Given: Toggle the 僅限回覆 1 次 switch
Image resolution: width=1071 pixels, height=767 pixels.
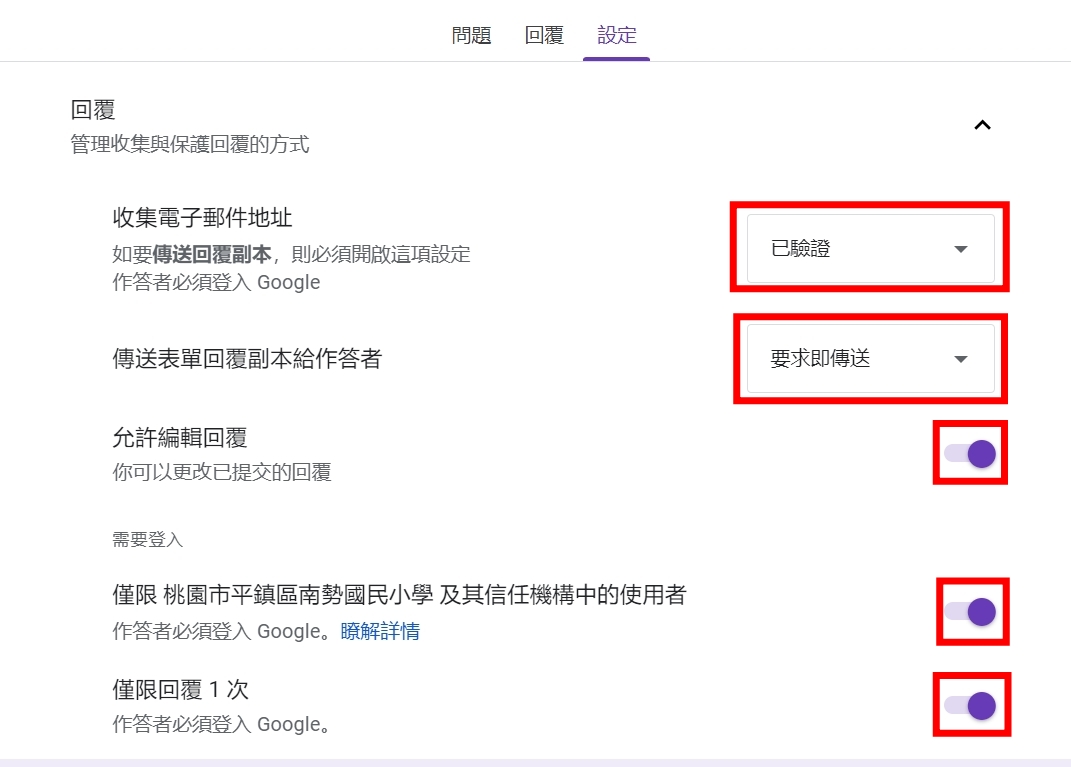Looking at the screenshot, I should (x=970, y=705).
